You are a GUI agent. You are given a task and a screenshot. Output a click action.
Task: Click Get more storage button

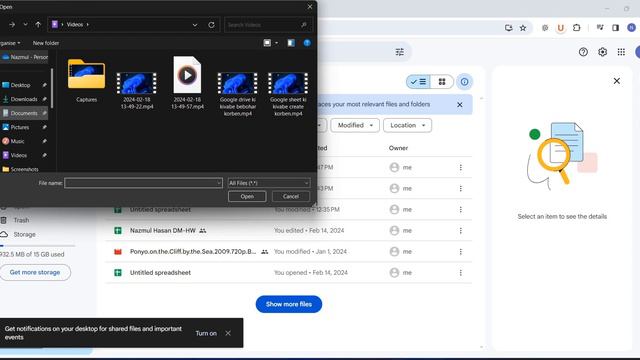(35, 272)
